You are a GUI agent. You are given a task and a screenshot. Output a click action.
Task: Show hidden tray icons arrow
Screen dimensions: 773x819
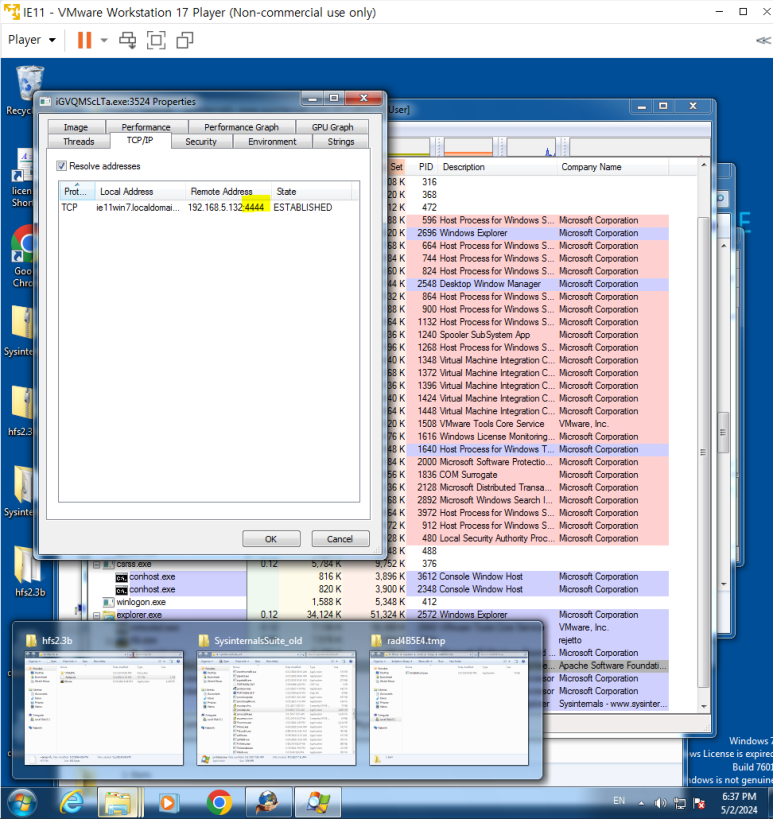tap(641, 803)
